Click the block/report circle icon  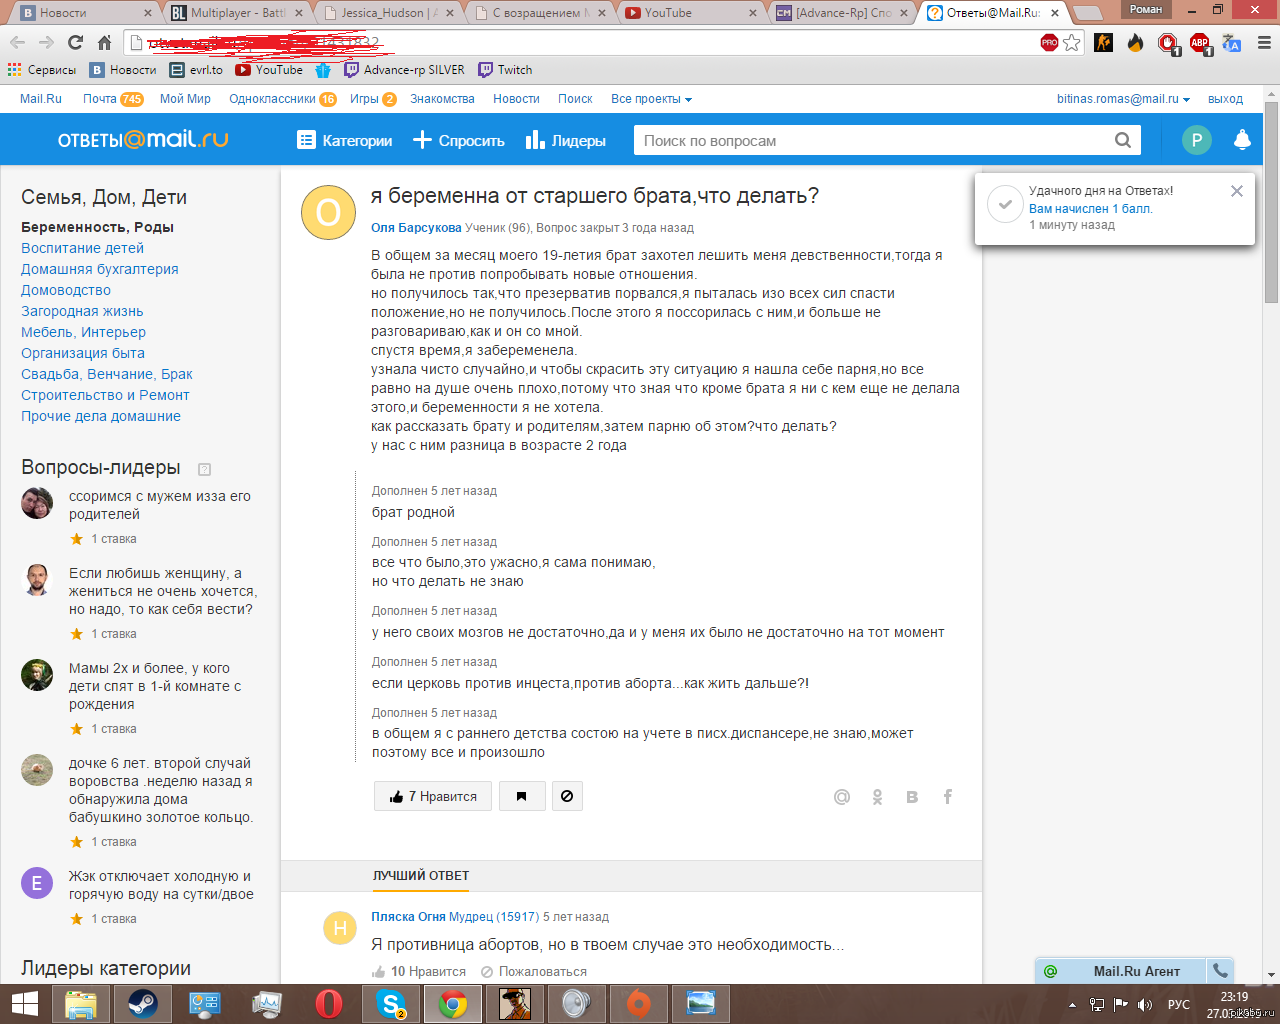[x=567, y=796]
